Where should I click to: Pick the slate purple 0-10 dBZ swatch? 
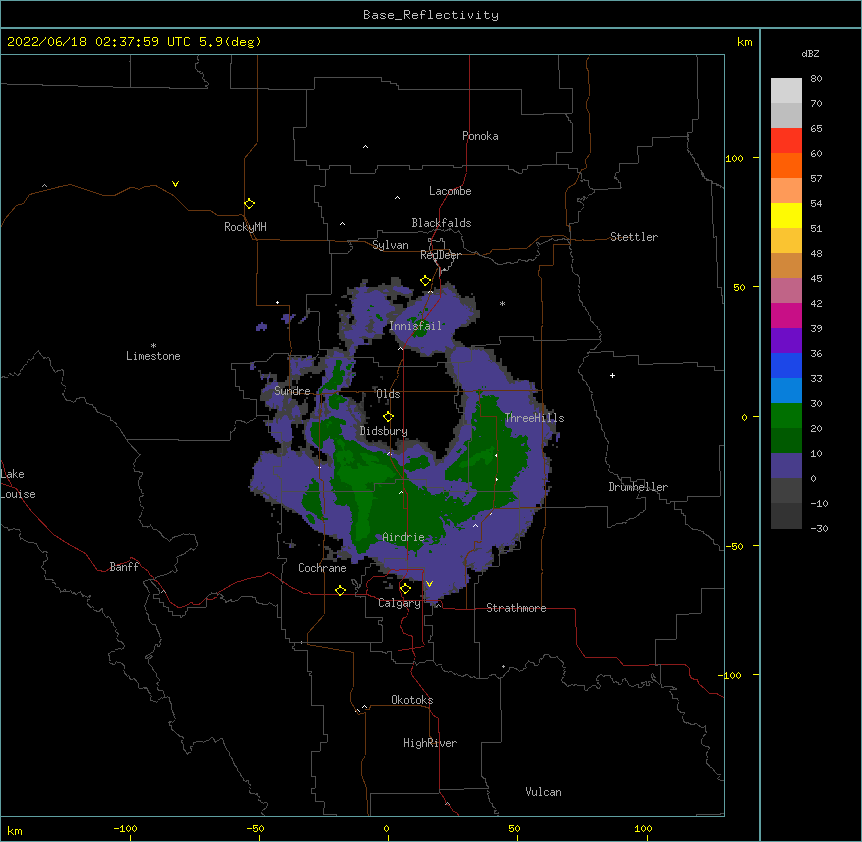pos(786,466)
